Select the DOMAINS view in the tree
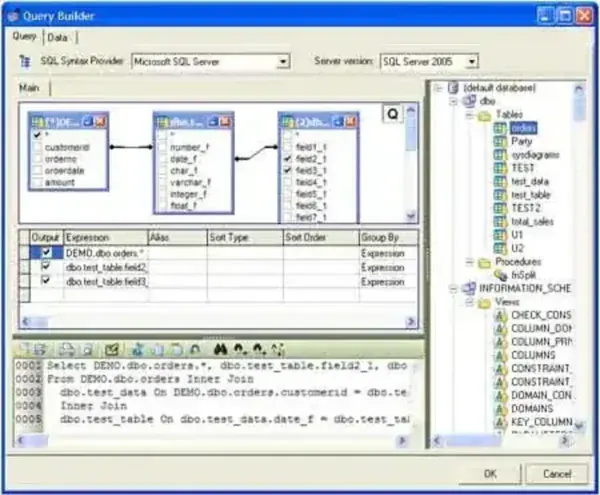This screenshot has height=495, width=600. point(532,409)
